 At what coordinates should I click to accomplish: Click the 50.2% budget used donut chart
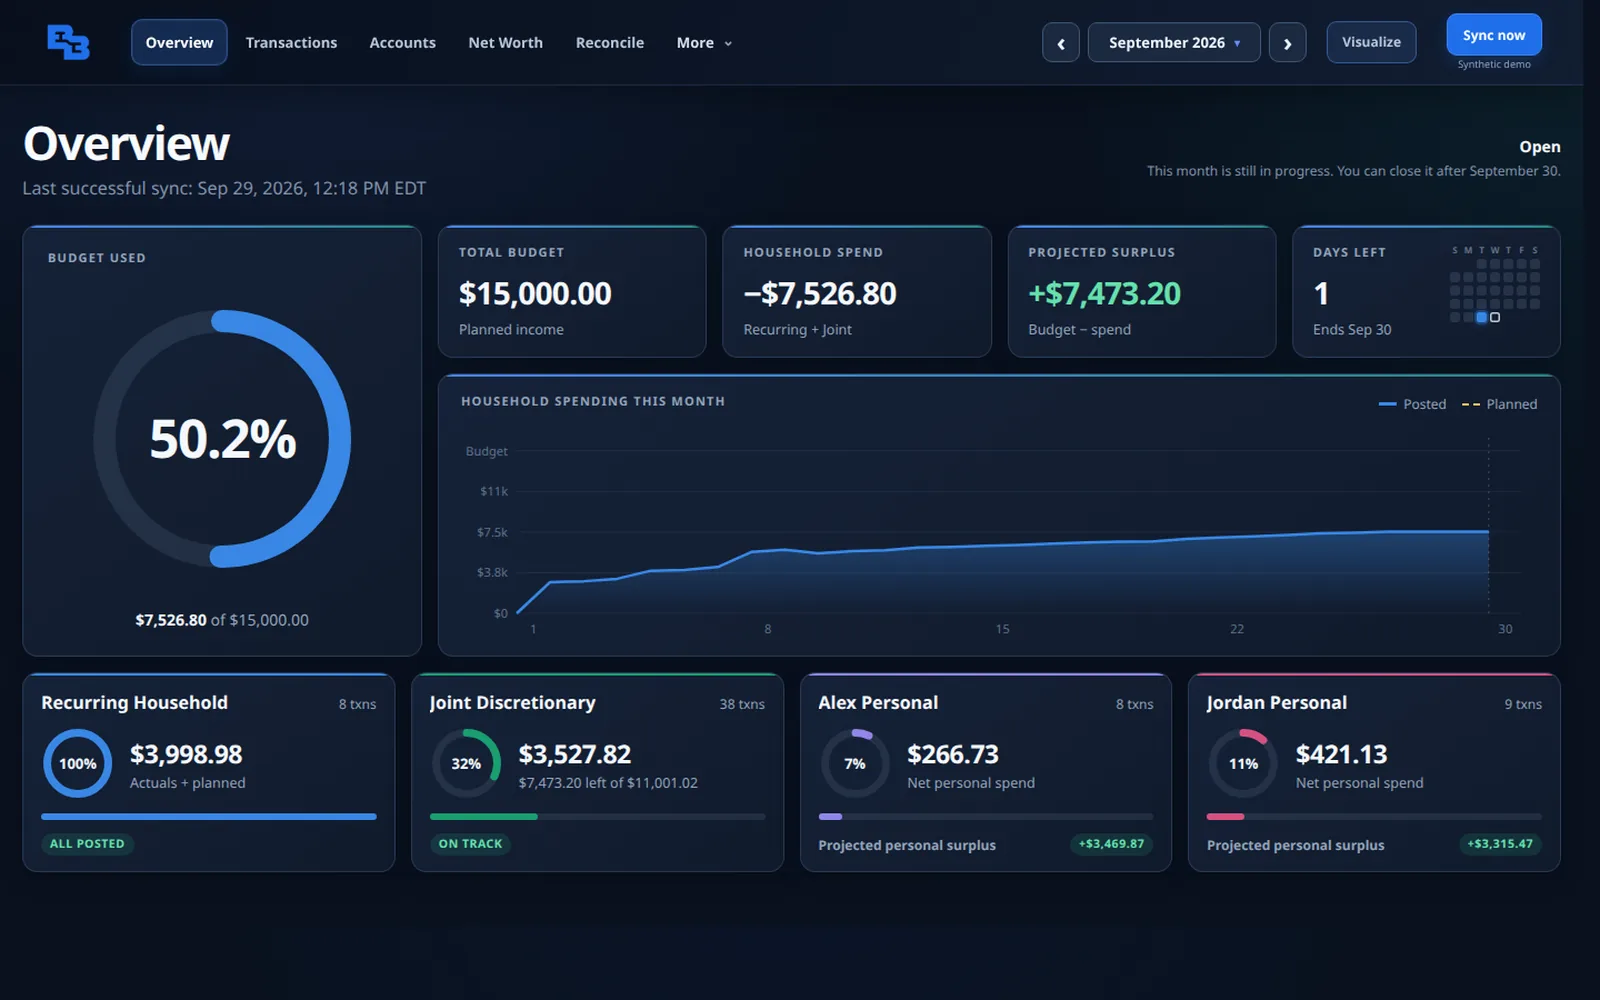click(x=222, y=439)
